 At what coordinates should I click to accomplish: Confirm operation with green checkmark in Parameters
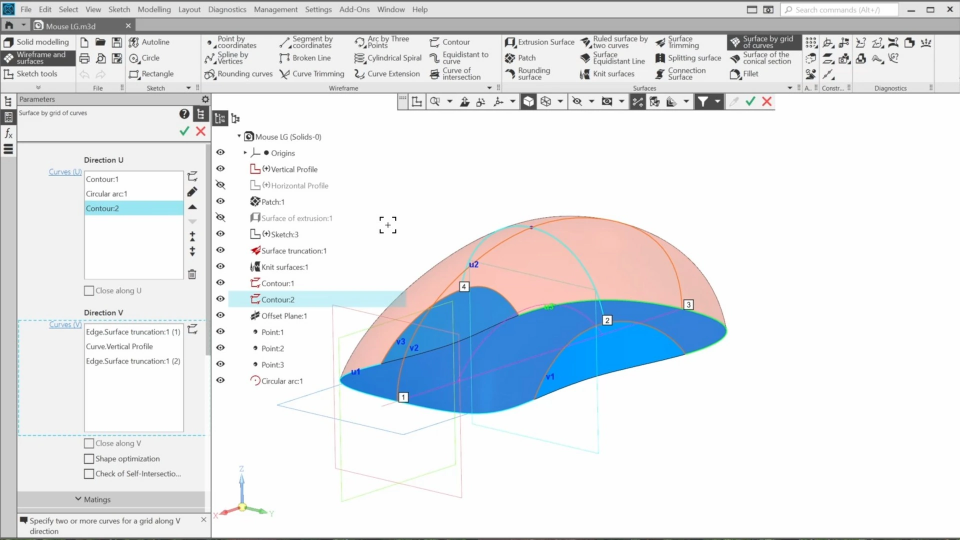(184, 131)
